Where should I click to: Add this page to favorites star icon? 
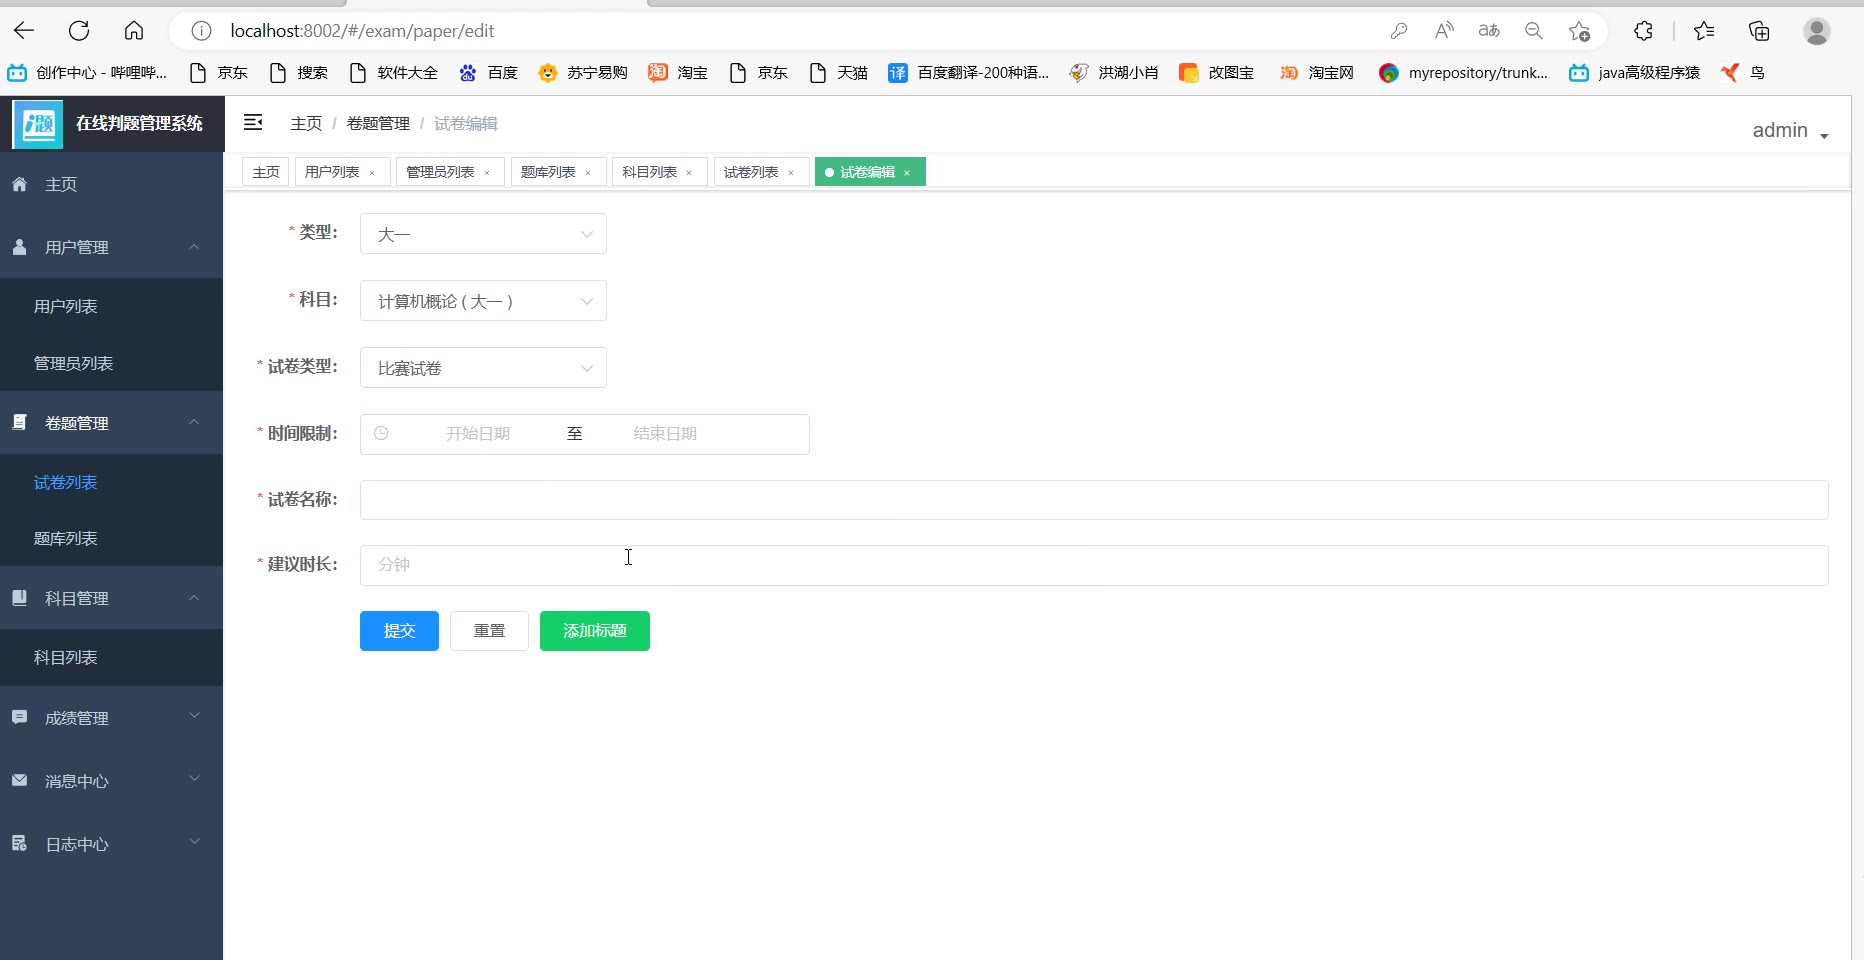coord(1579,31)
